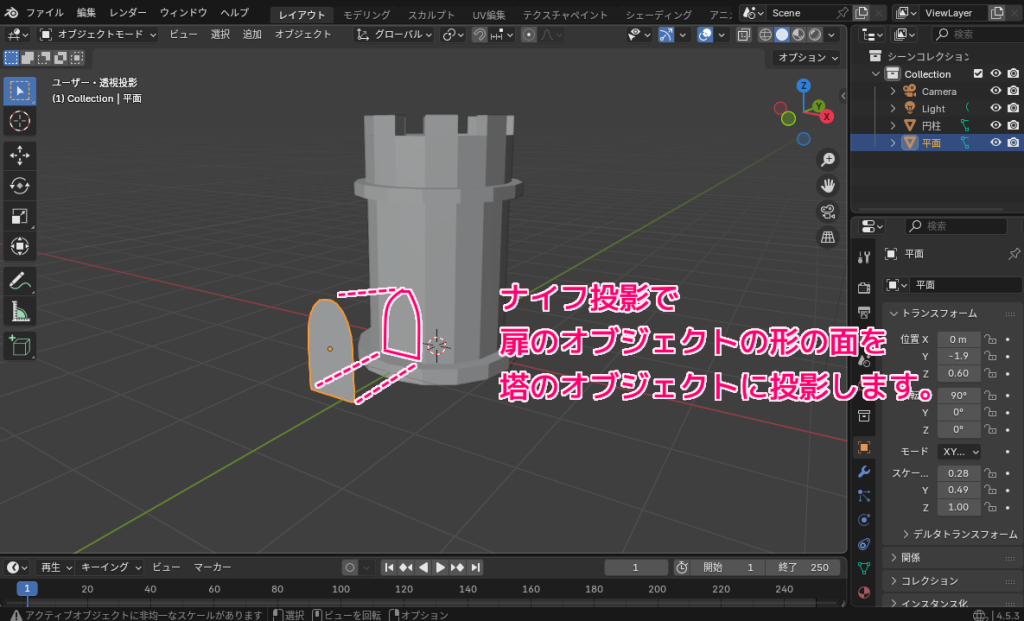Collapse the Collection in the outliner

[875, 73]
